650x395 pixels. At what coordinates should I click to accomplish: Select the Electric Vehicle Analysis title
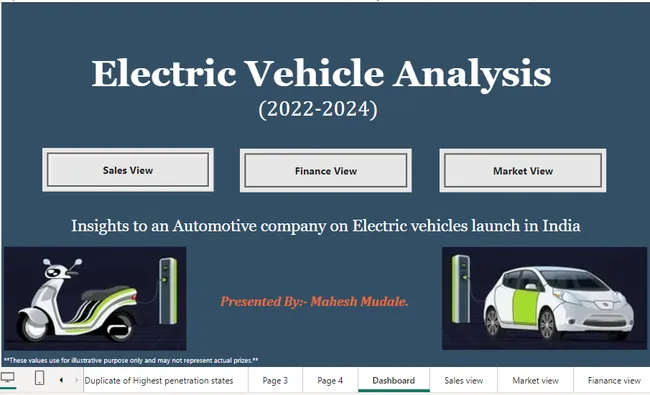pyautogui.click(x=321, y=74)
